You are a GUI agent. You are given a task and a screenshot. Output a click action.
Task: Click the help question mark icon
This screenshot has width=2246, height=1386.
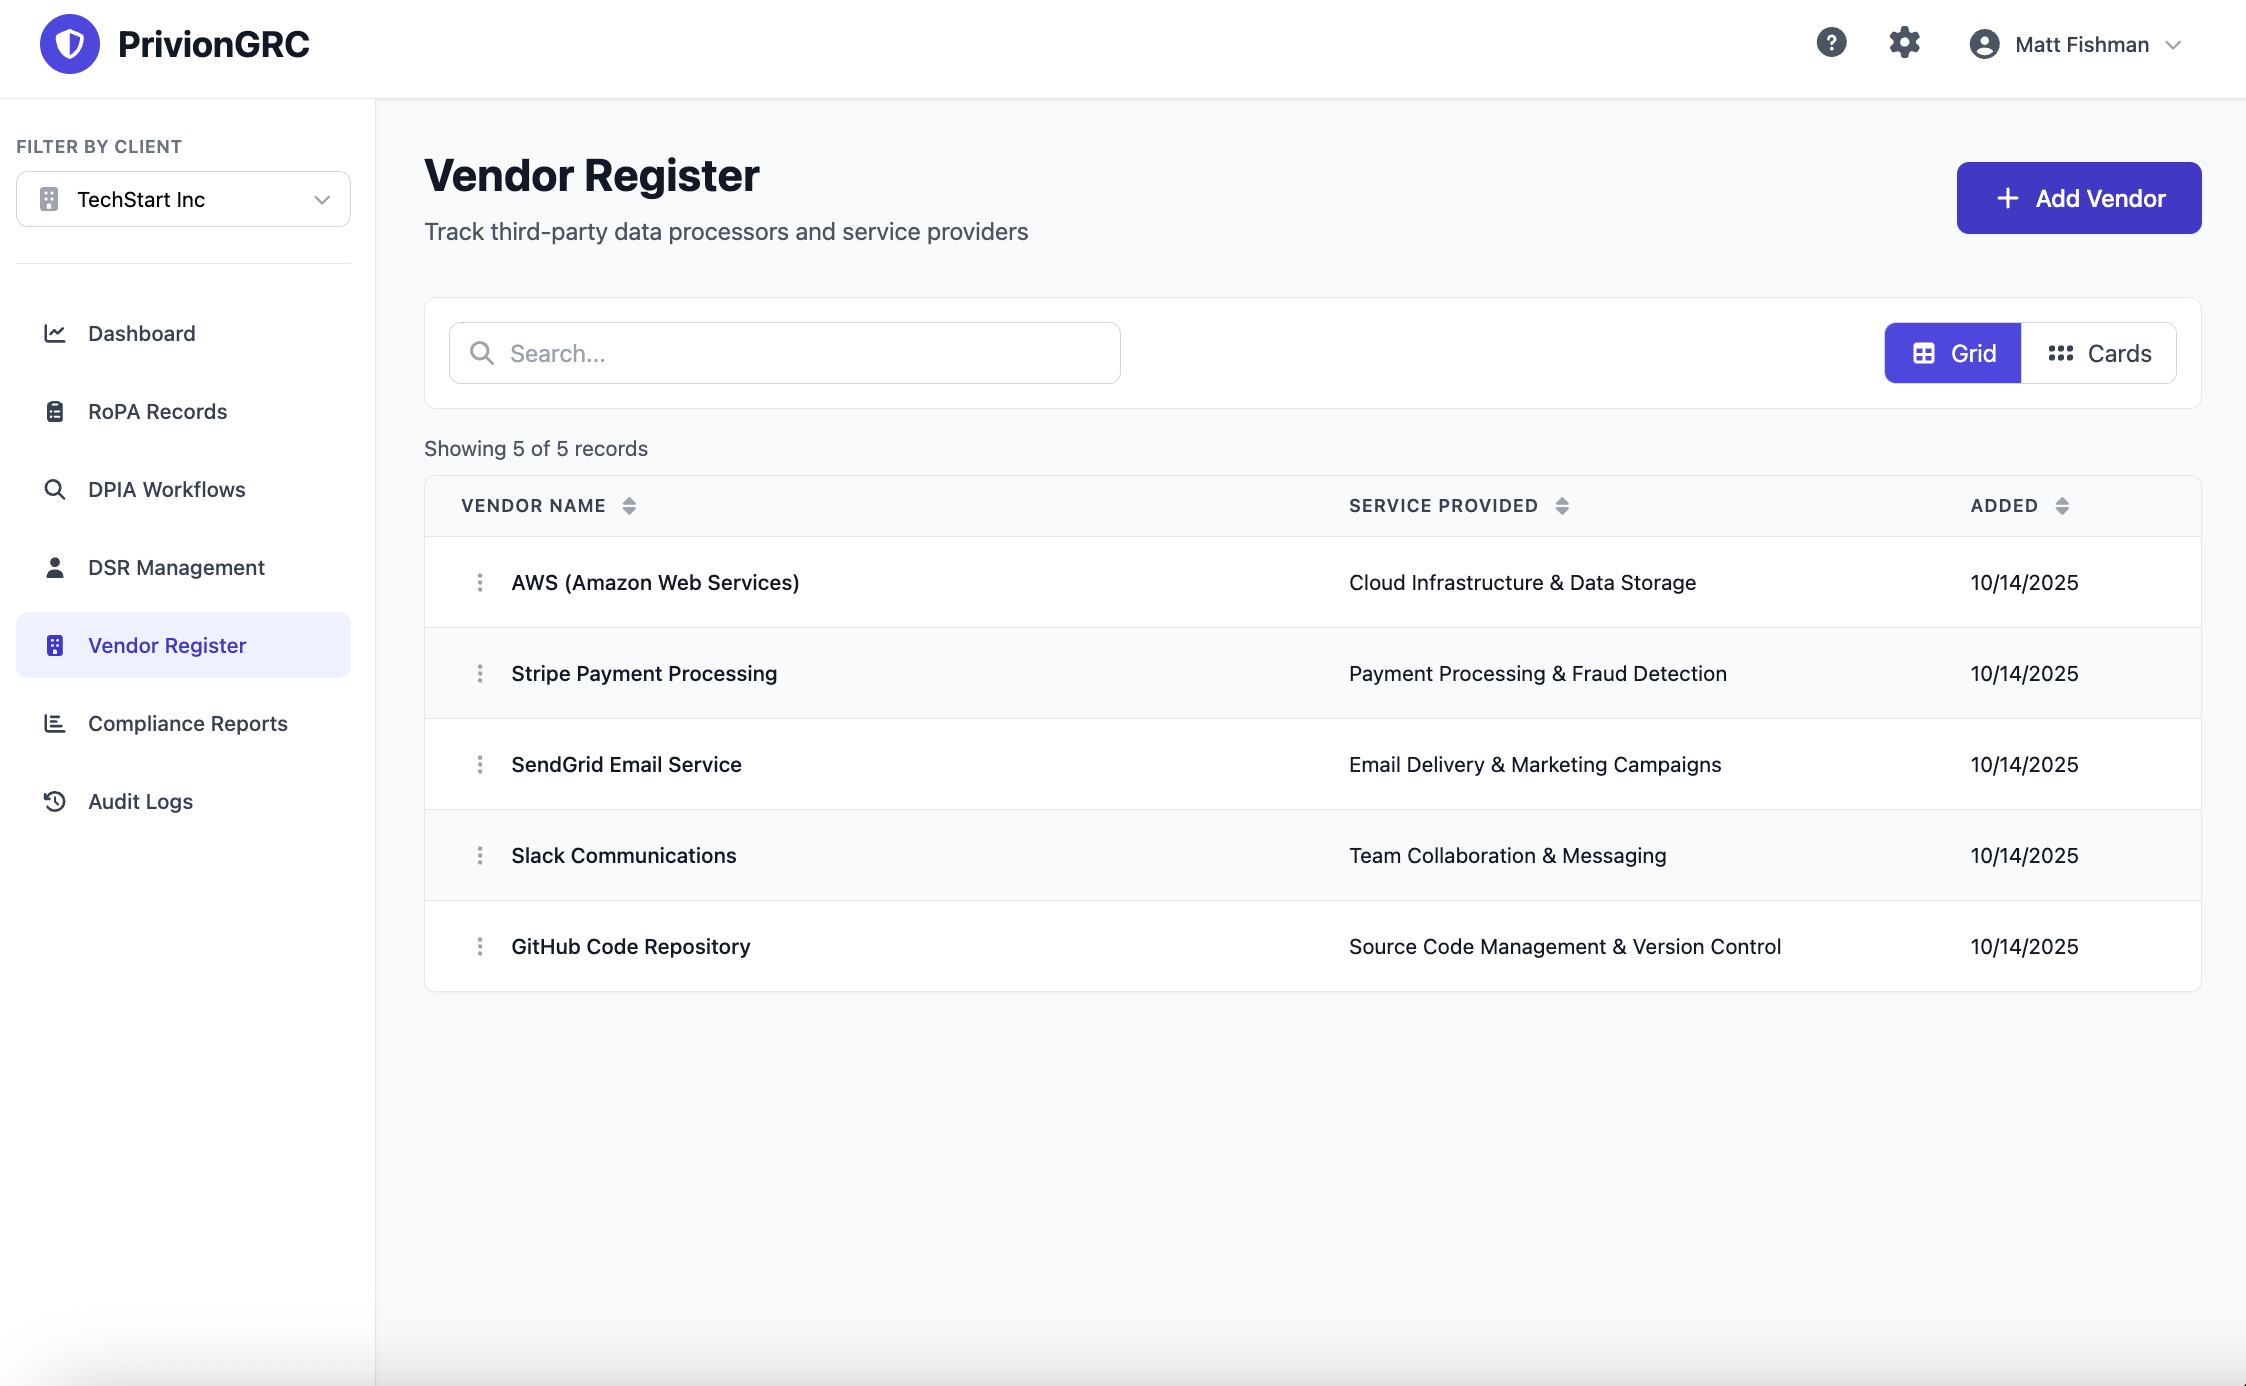coord(1831,43)
